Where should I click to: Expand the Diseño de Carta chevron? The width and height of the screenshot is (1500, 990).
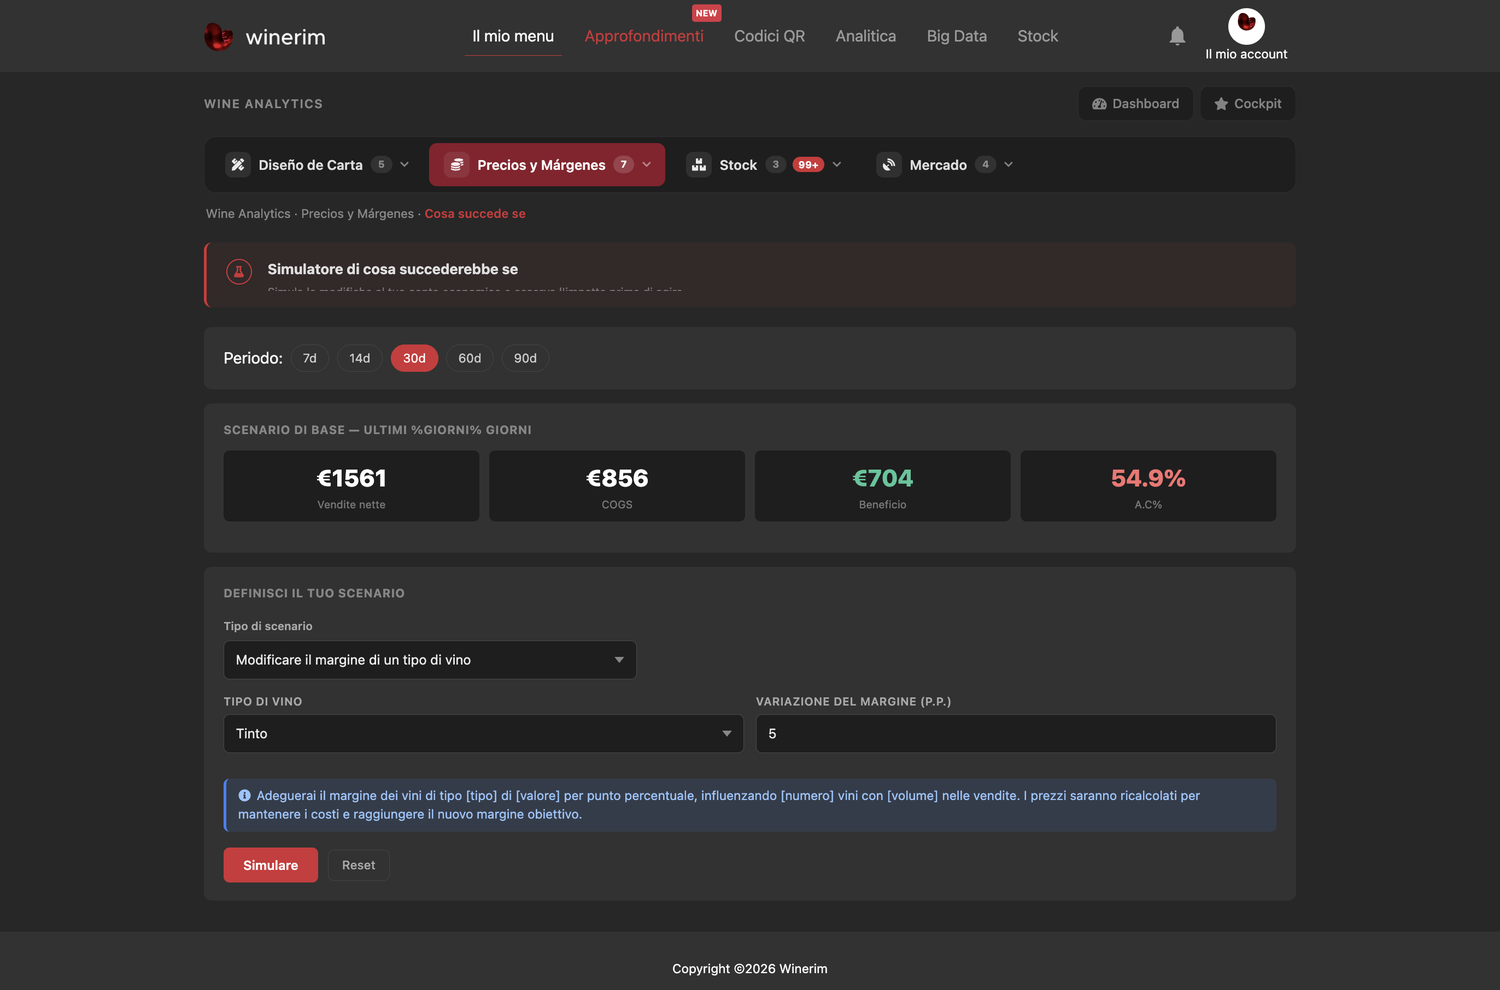point(404,165)
